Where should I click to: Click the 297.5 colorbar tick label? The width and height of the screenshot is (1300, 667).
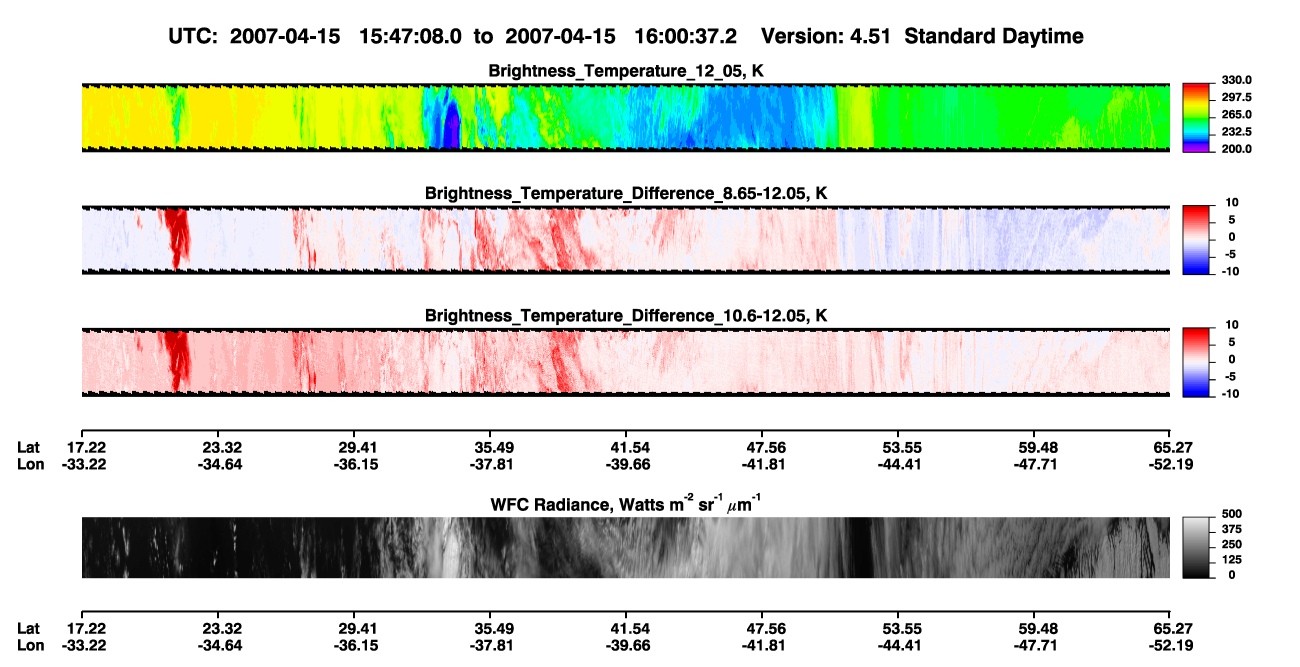(x=1238, y=97)
